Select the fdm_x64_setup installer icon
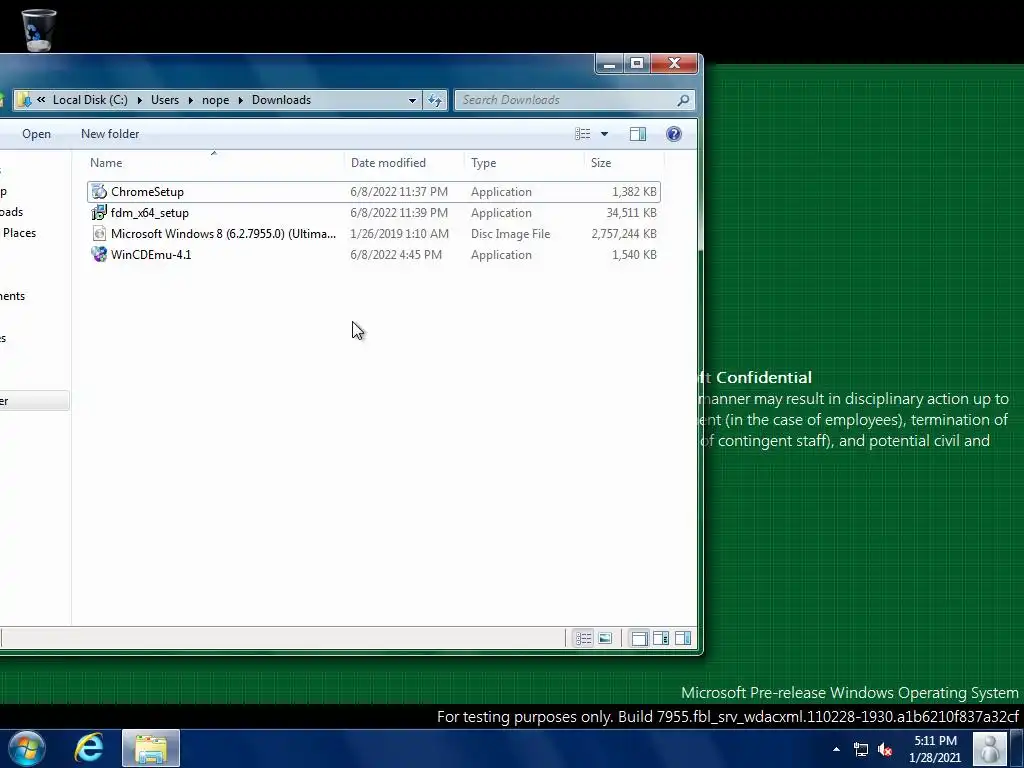The image size is (1024, 768). coord(99,212)
